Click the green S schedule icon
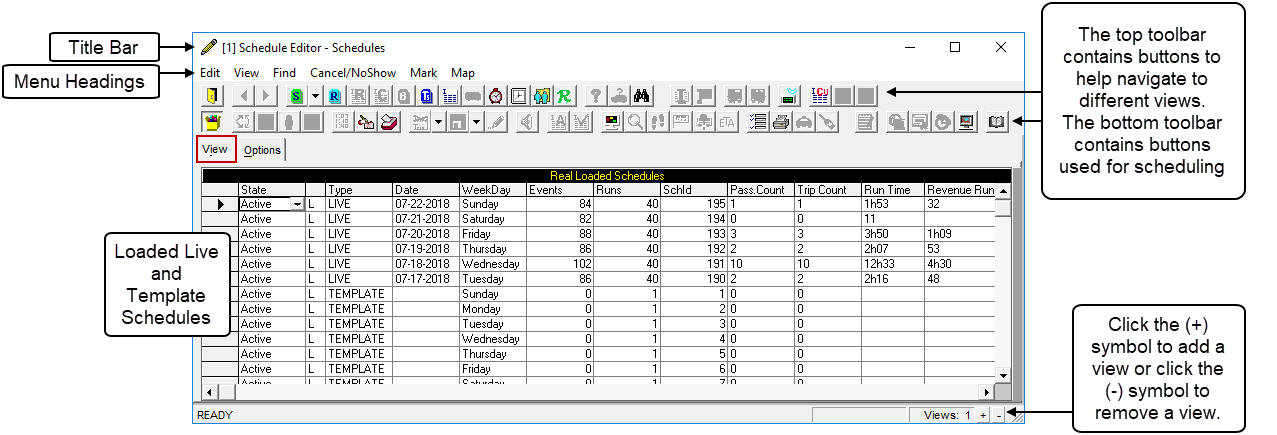1277x435 pixels. click(x=297, y=96)
